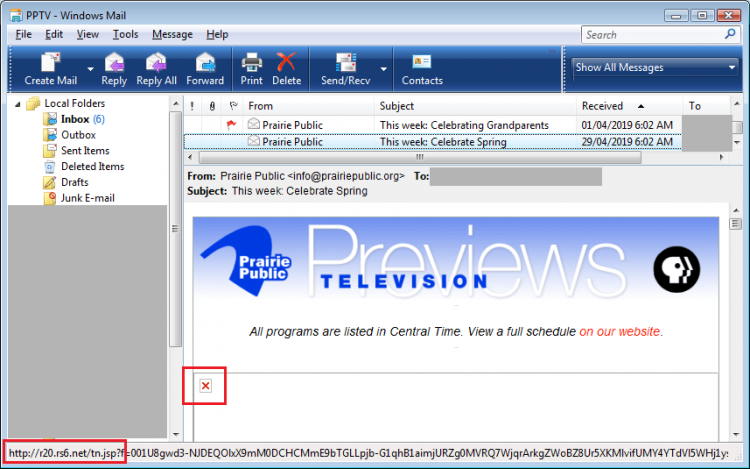This screenshot has height=469, width=750.
Task: Open the Send/Recv dropdown arrow
Action: [x=384, y=69]
